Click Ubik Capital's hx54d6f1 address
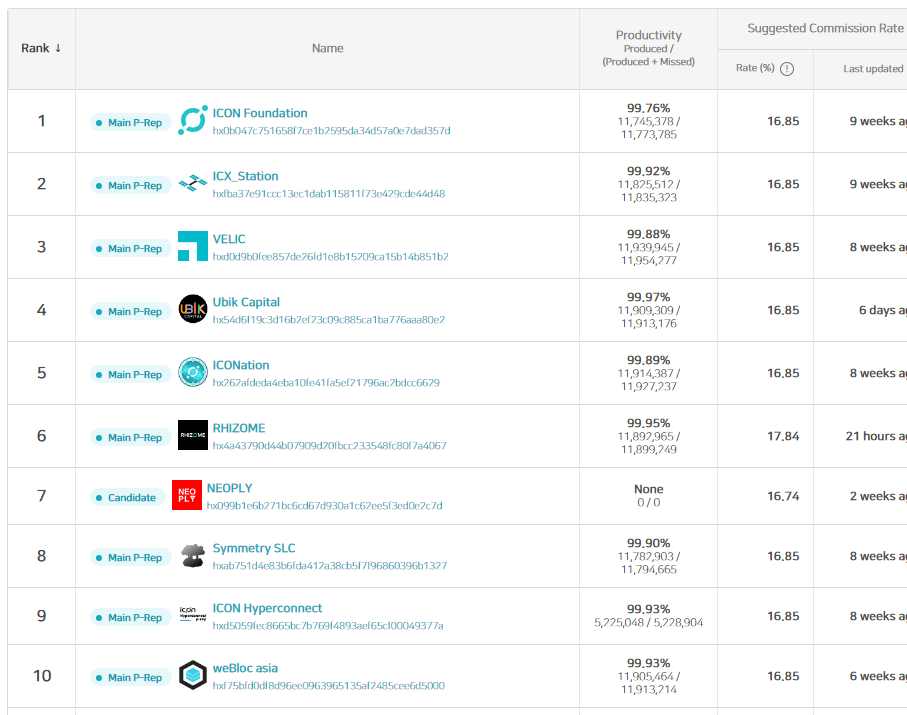Image resolution: width=907 pixels, height=715 pixels. tap(329, 320)
